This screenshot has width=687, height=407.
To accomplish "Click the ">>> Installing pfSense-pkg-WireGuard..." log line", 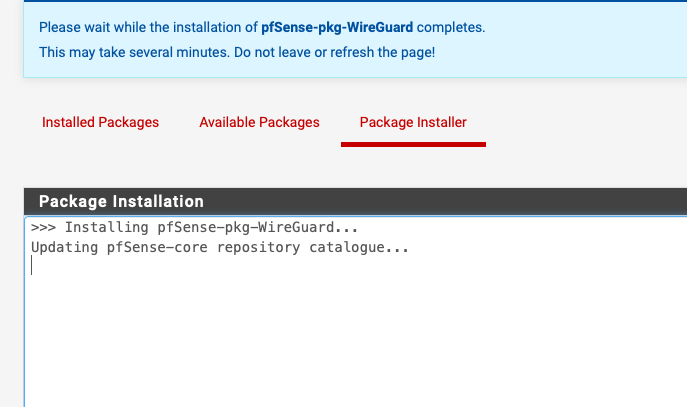I will tap(194, 228).
